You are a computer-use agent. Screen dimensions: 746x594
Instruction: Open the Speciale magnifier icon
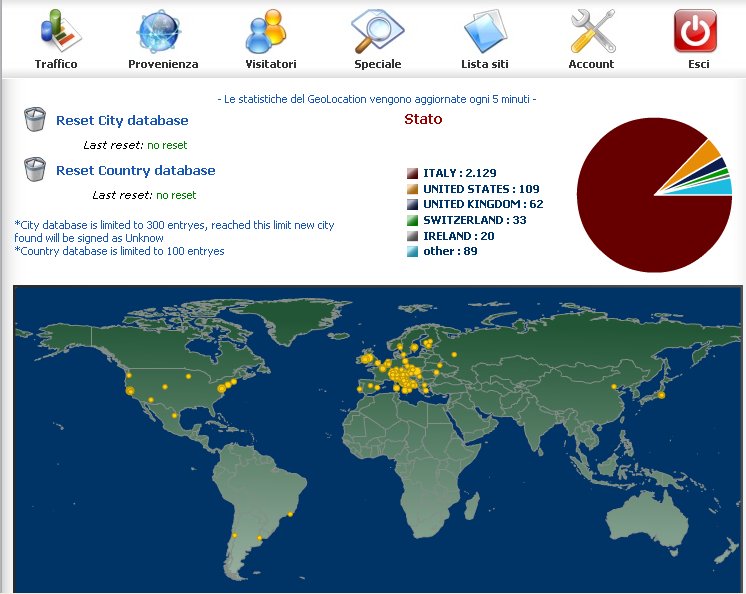click(x=377, y=31)
